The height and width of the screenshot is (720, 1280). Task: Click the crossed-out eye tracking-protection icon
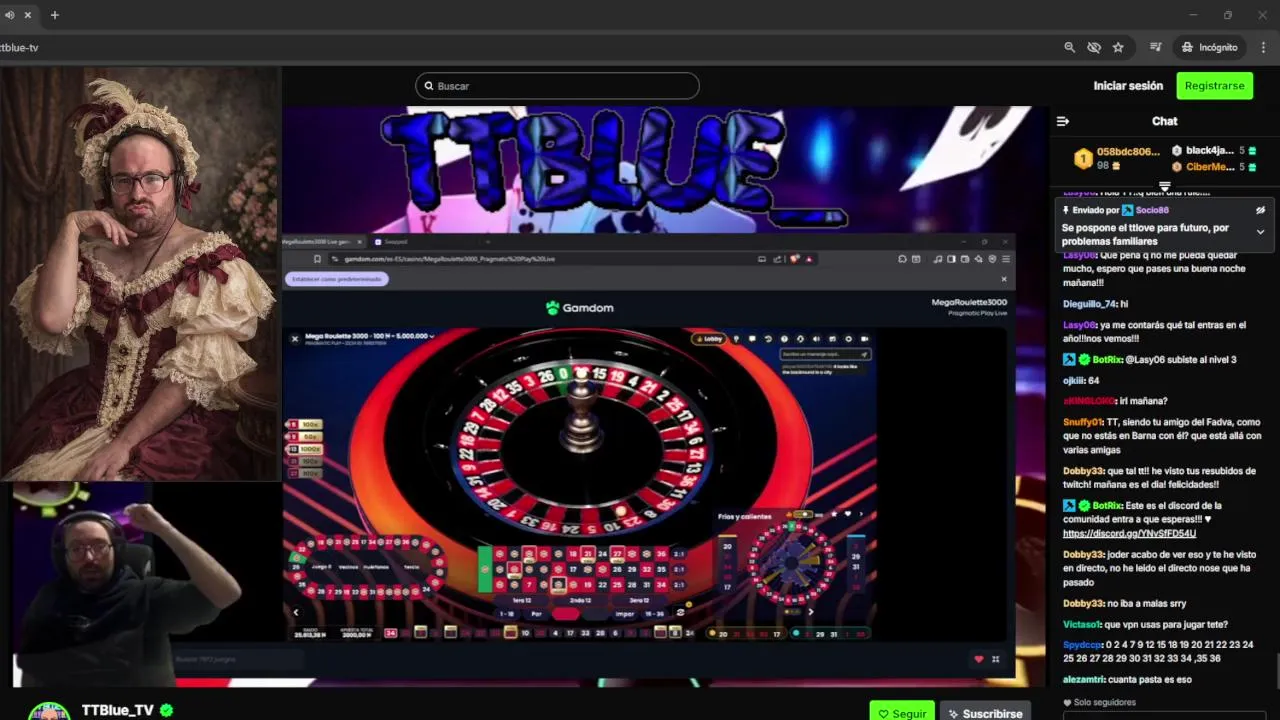pos(1094,47)
